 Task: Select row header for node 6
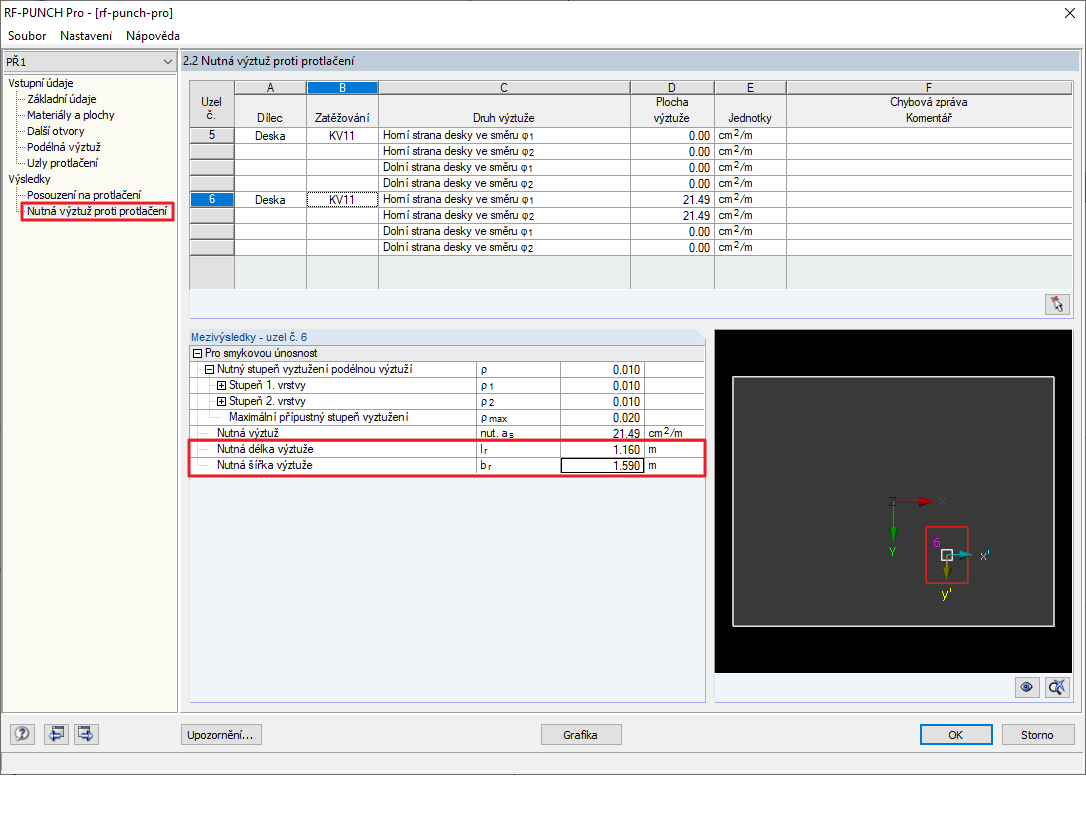coord(212,199)
